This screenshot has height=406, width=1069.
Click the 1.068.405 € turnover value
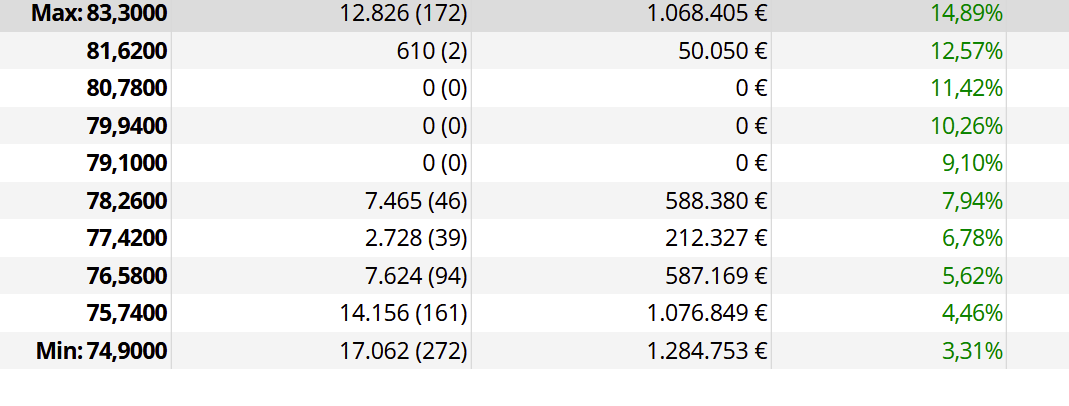(708, 13)
